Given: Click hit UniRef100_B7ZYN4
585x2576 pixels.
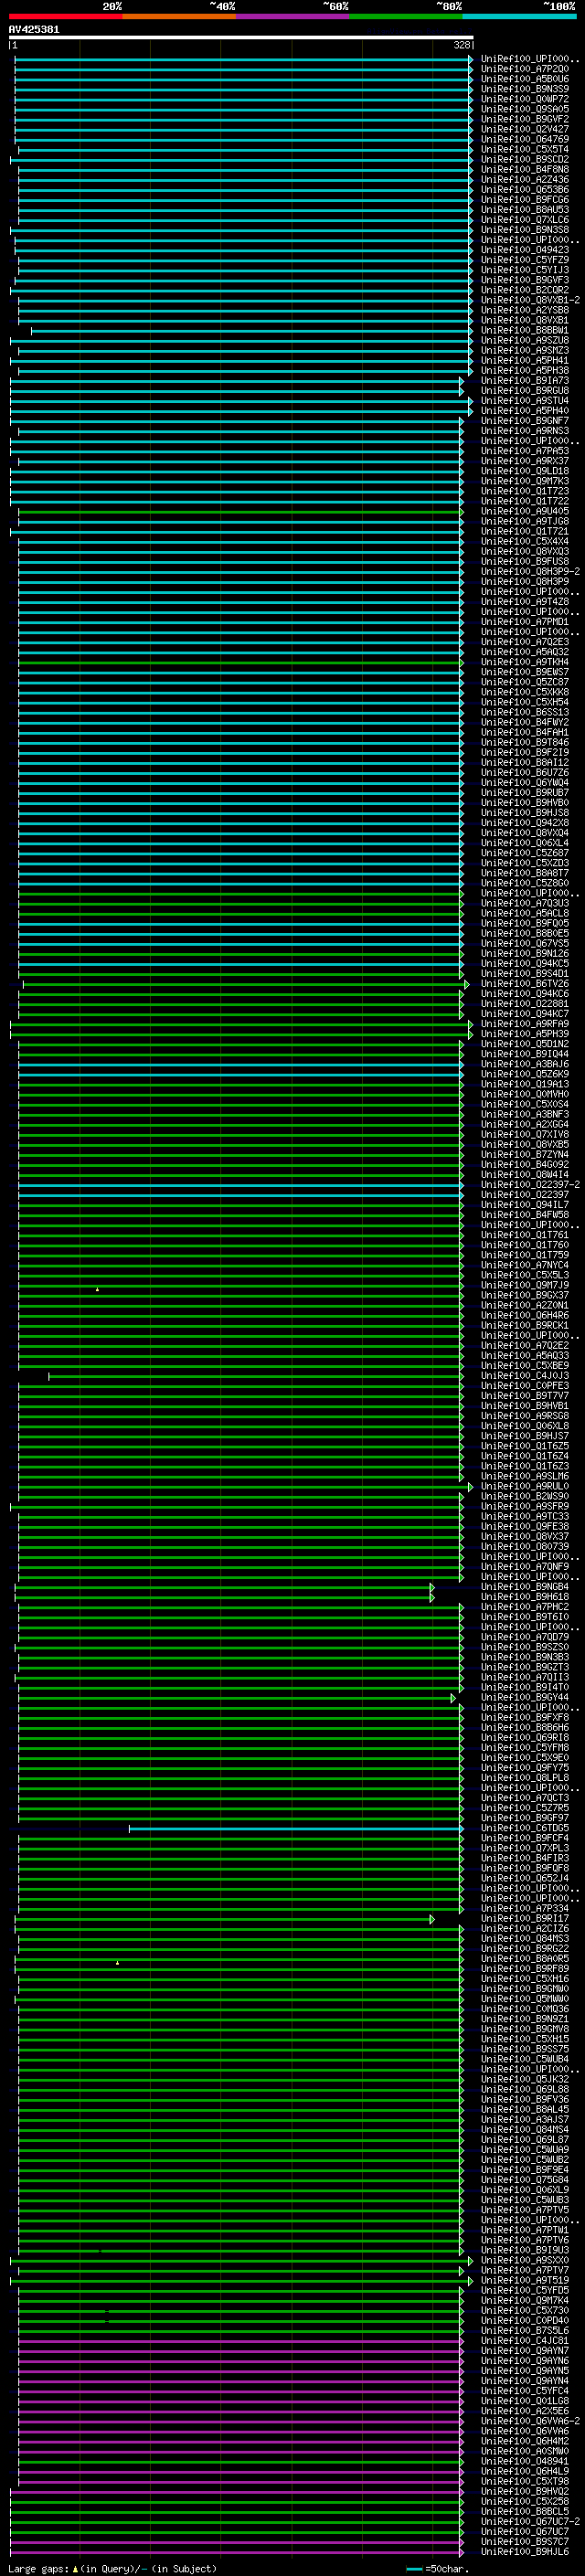Looking at the screenshot, I should pyautogui.click(x=525, y=1155).
